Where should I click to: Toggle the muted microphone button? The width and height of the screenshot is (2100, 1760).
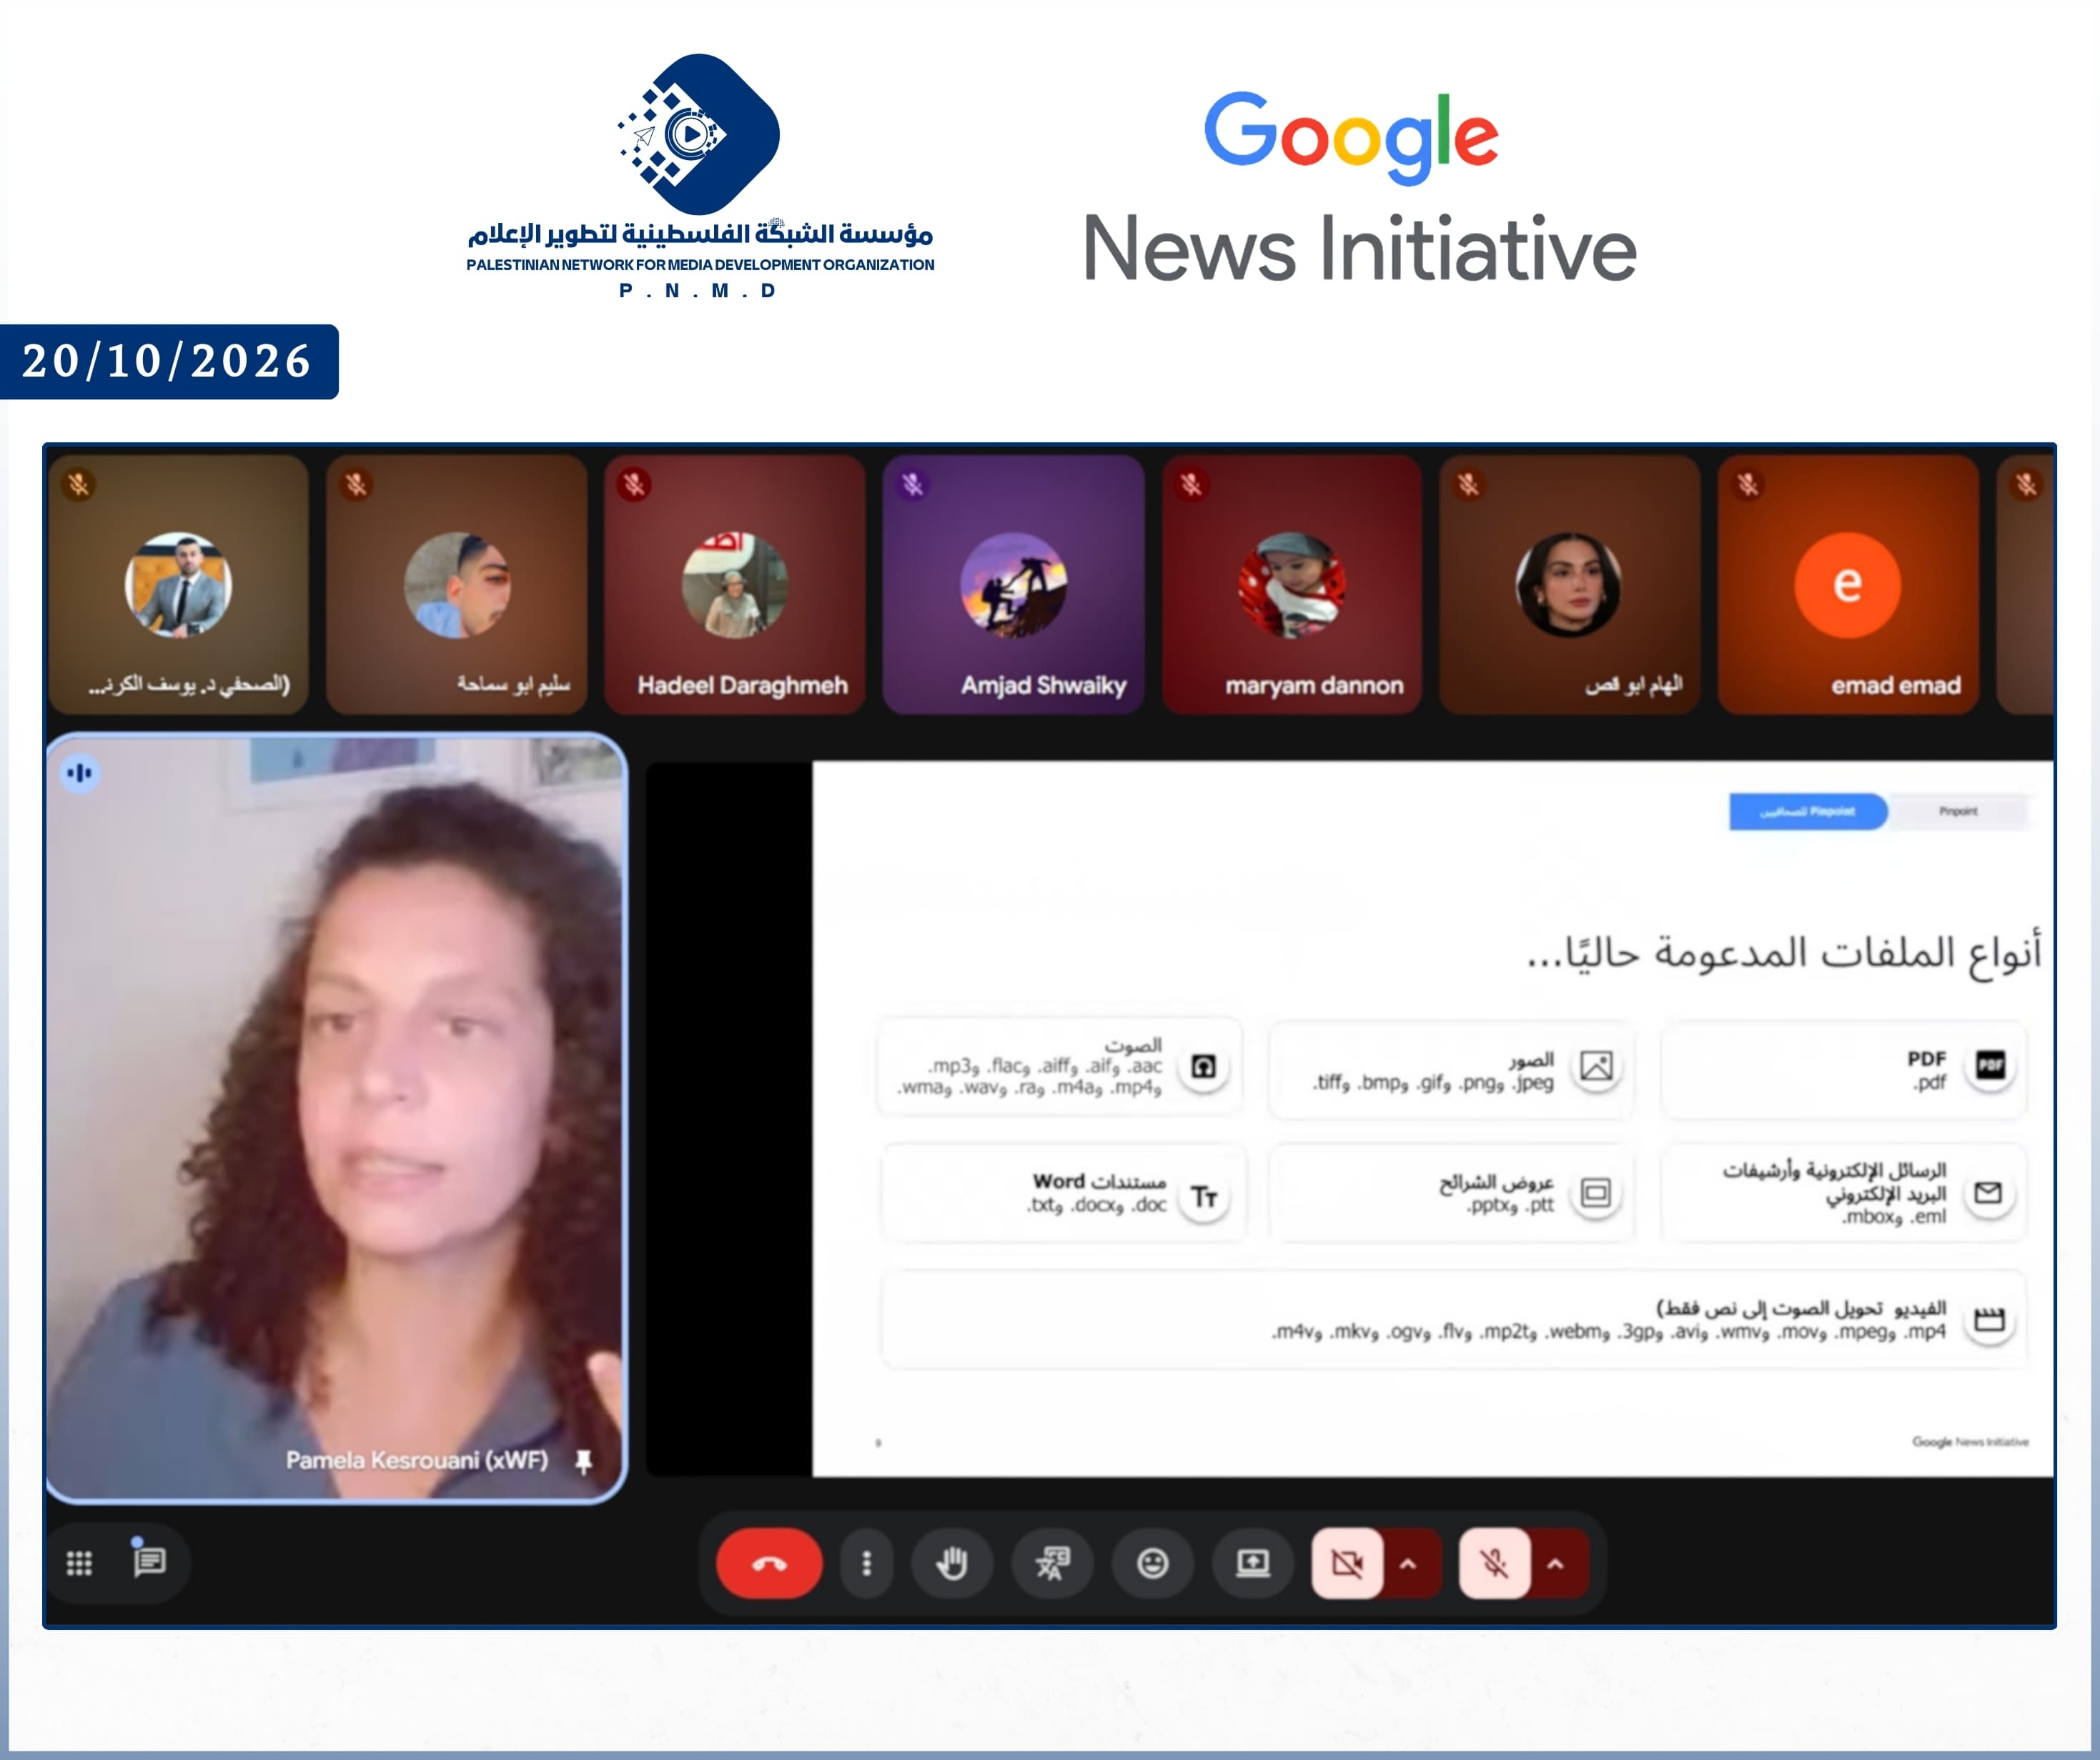[1494, 1563]
